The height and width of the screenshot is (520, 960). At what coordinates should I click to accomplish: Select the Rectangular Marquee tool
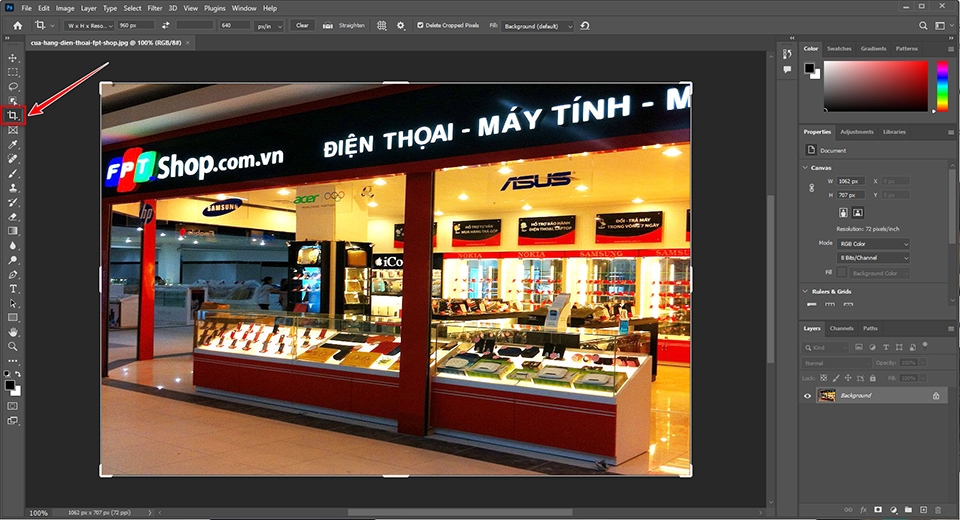coord(13,72)
